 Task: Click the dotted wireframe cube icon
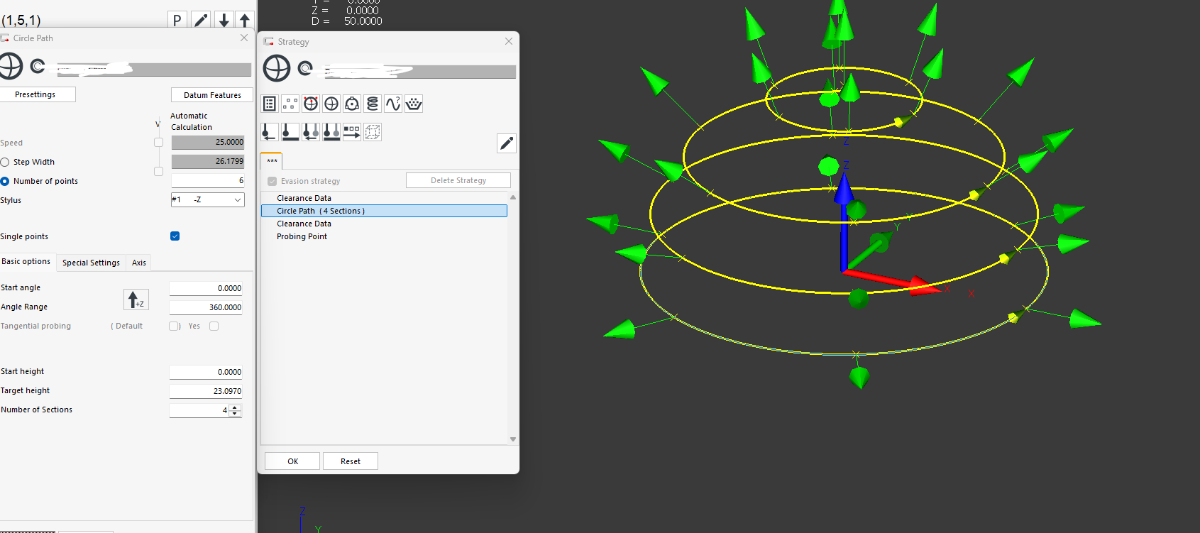click(372, 131)
